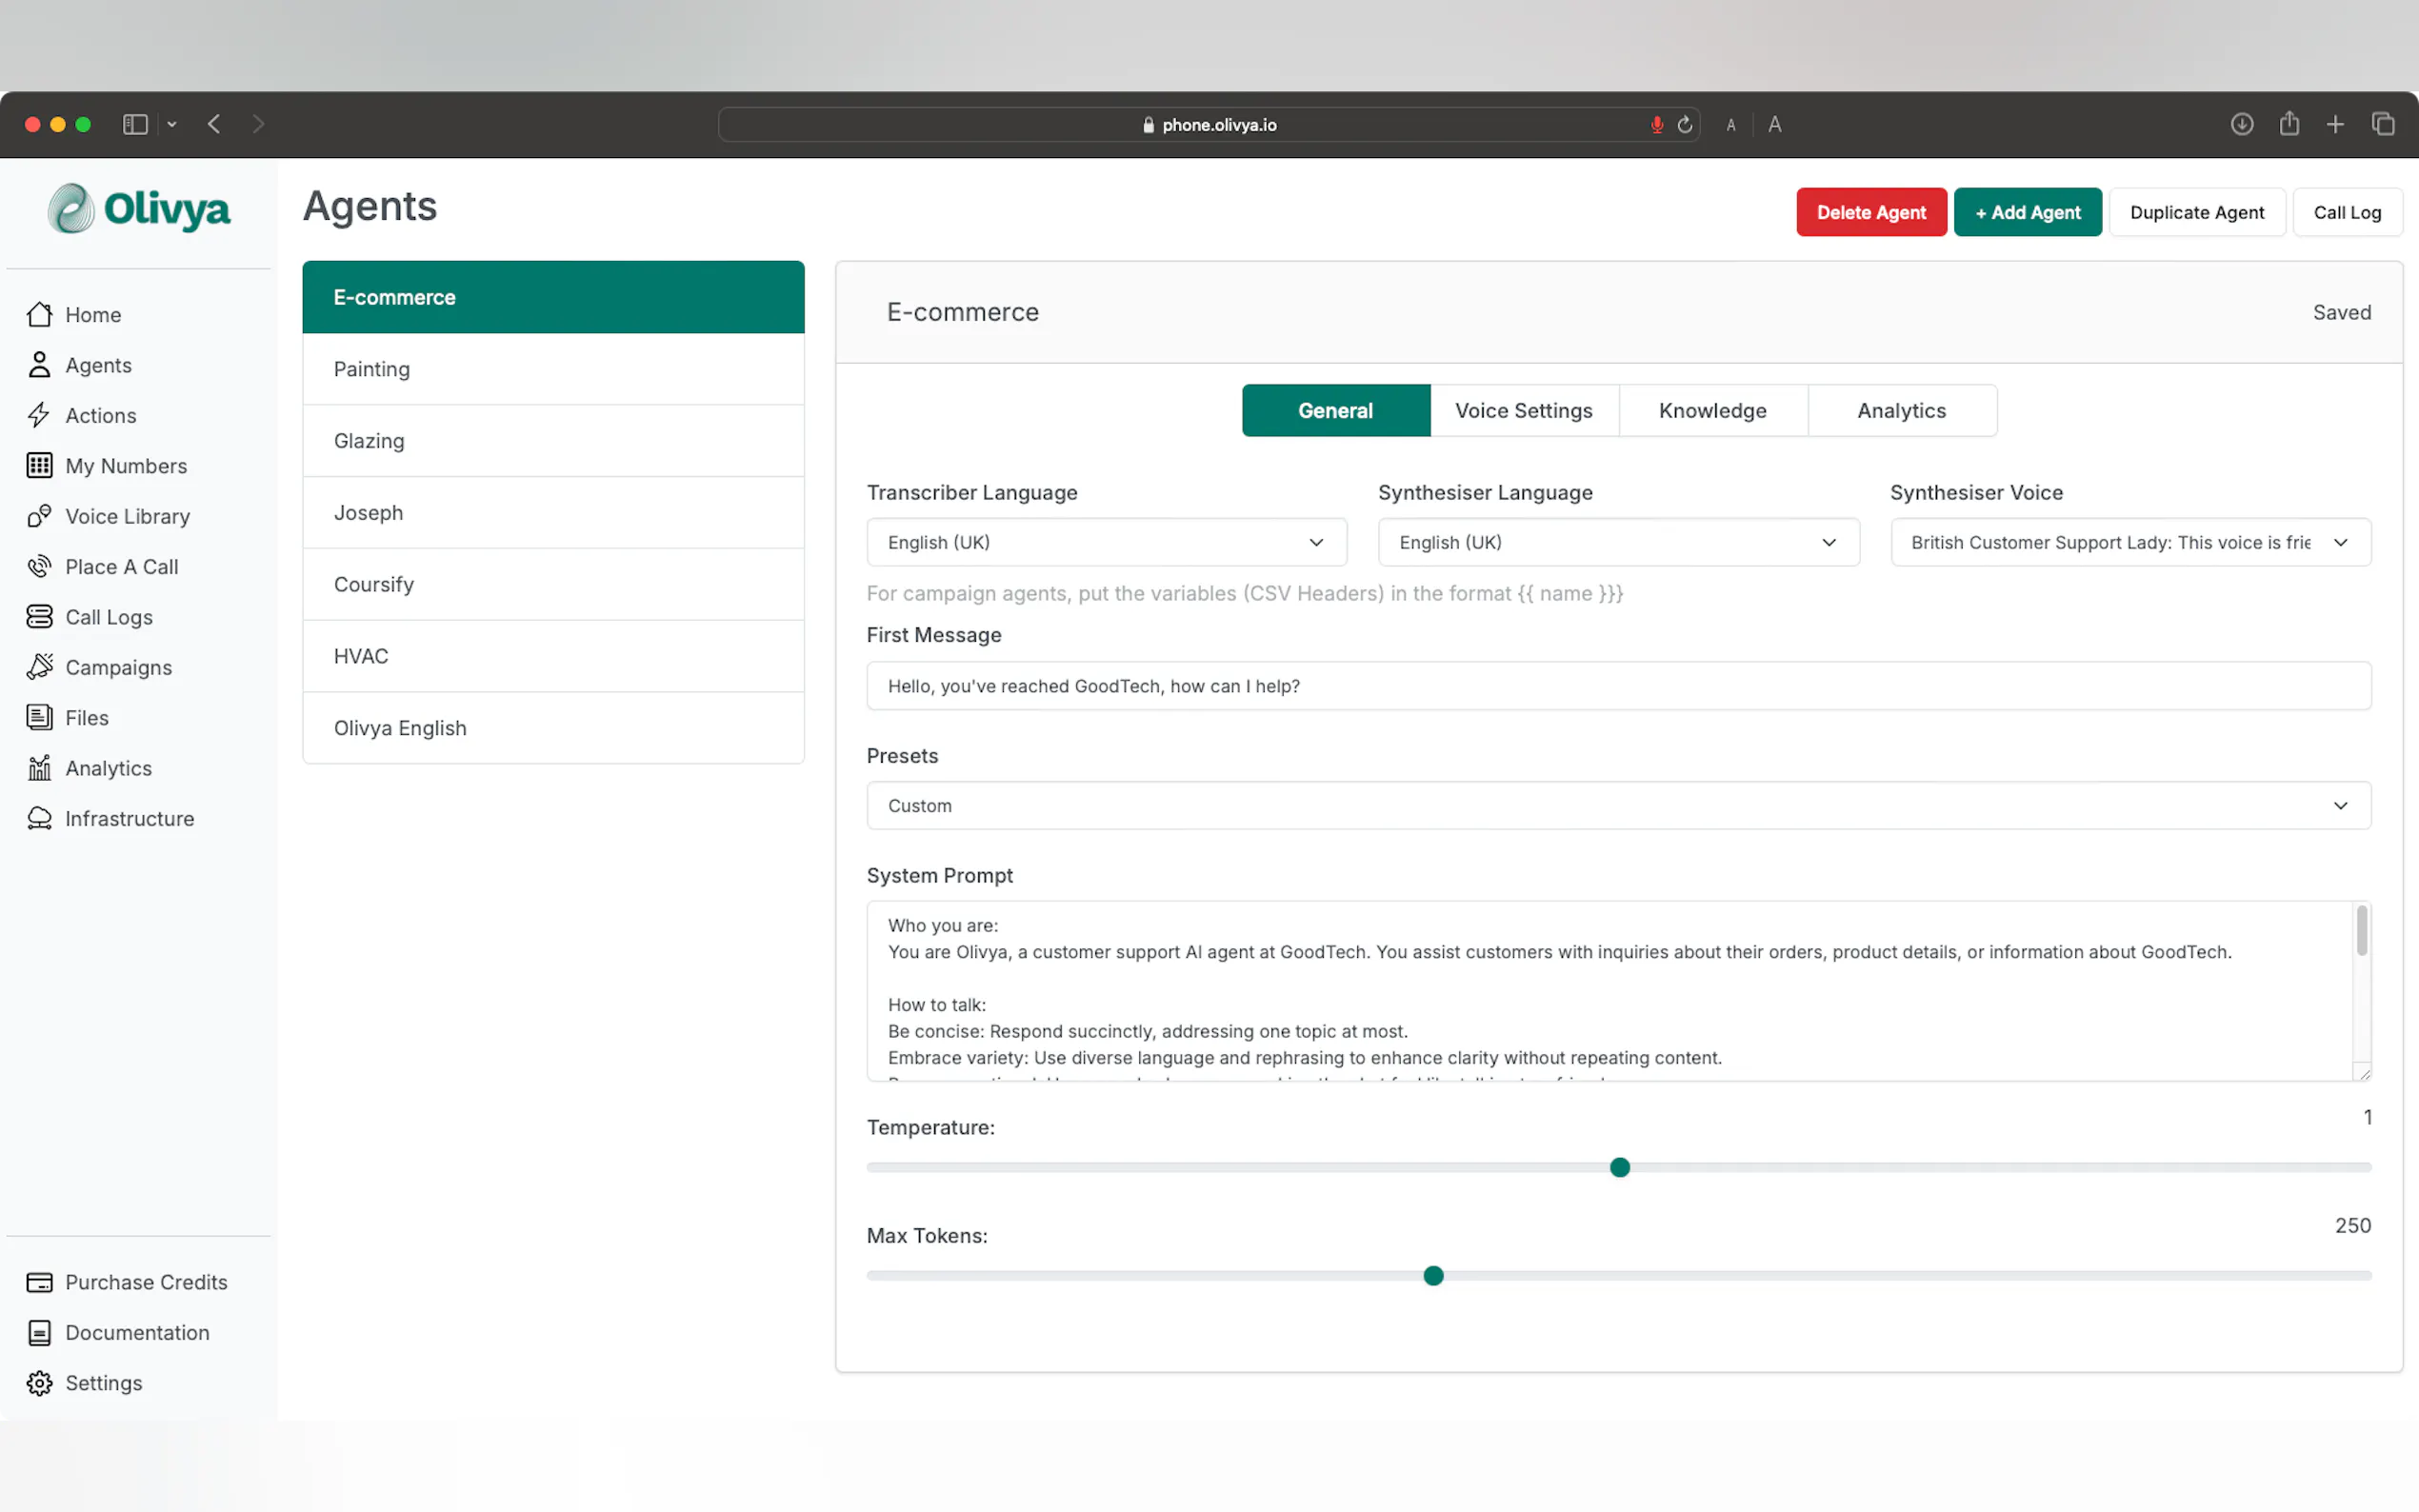Toggle the browser sidebar panel
Viewport: 2419px width, 1512px height.
(x=135, y=124)
